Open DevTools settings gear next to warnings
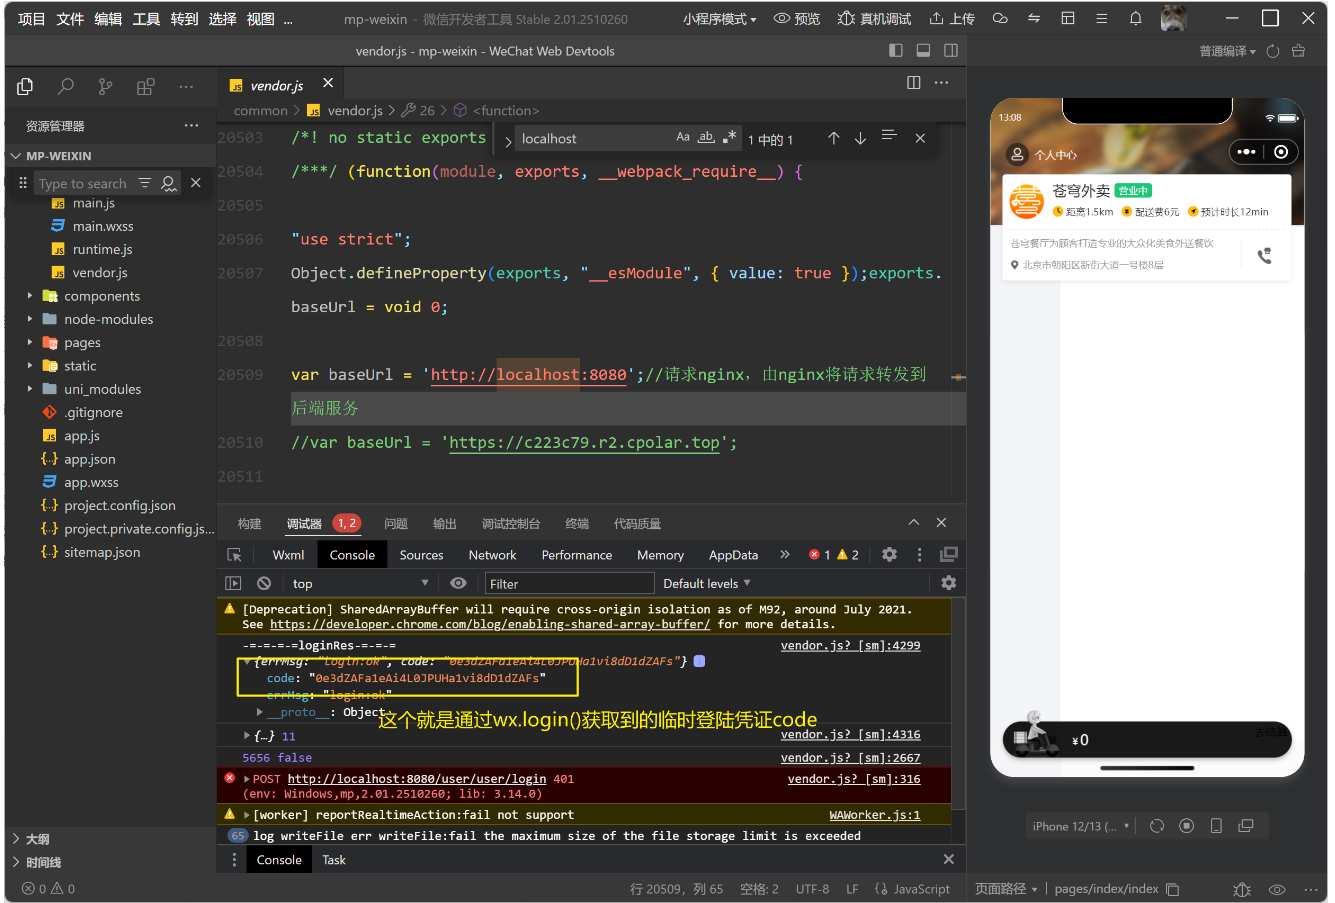Screen dimensions: 1335x903 coord(890,554)
